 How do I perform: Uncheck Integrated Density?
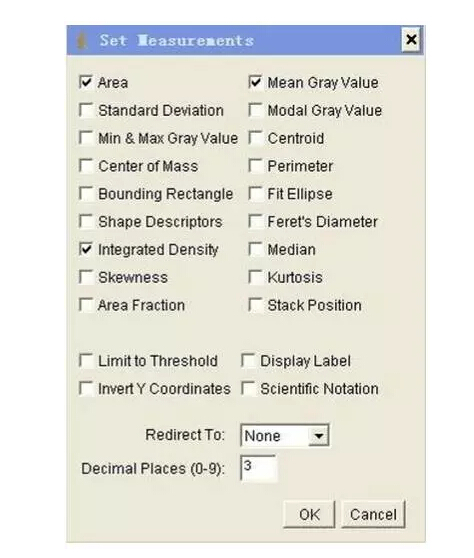click(86, 249)
